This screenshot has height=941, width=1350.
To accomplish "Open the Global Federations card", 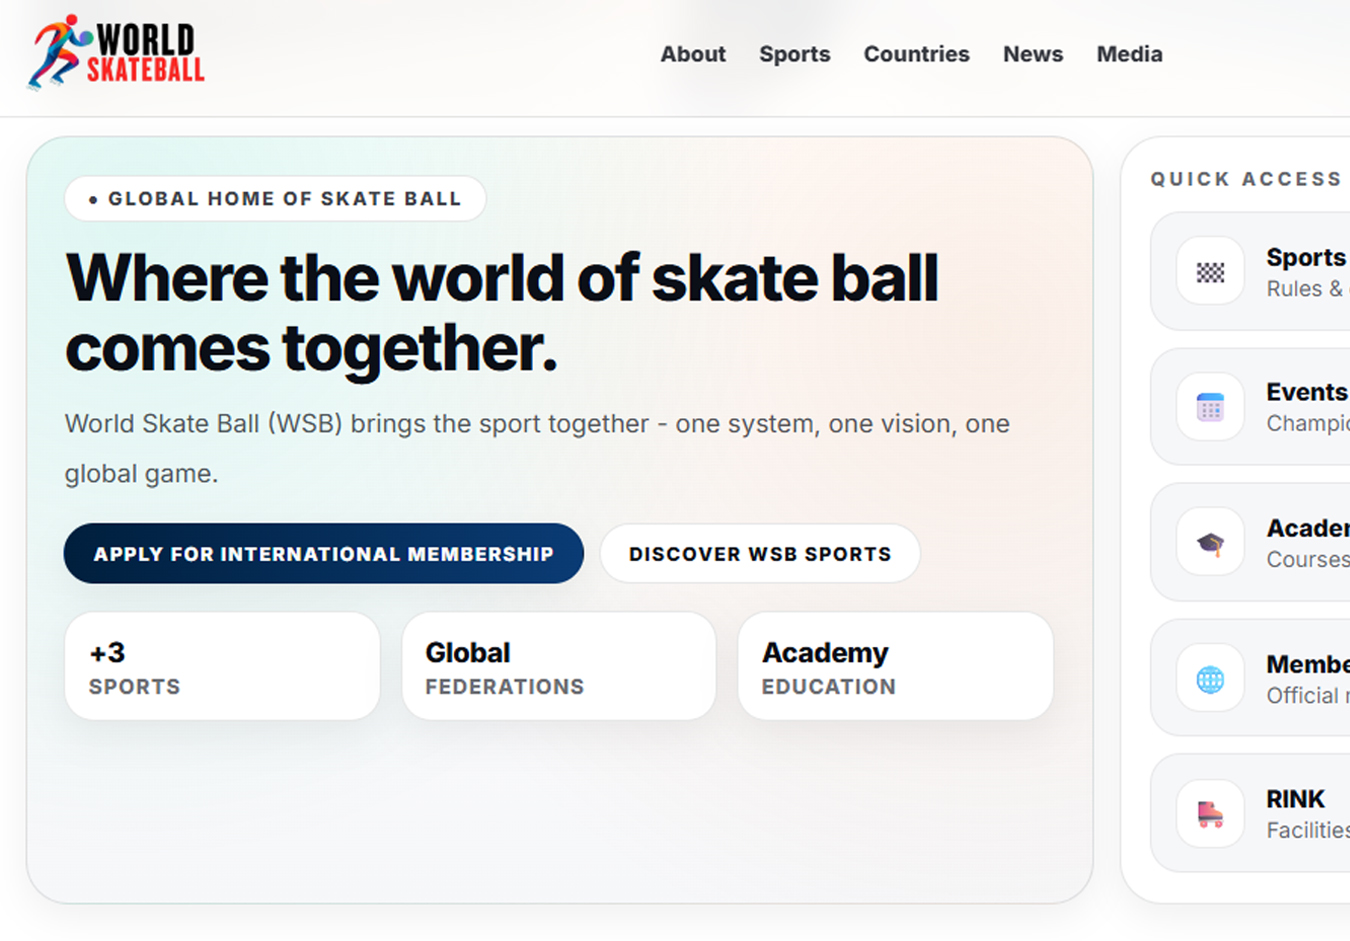I will (559, 667).
